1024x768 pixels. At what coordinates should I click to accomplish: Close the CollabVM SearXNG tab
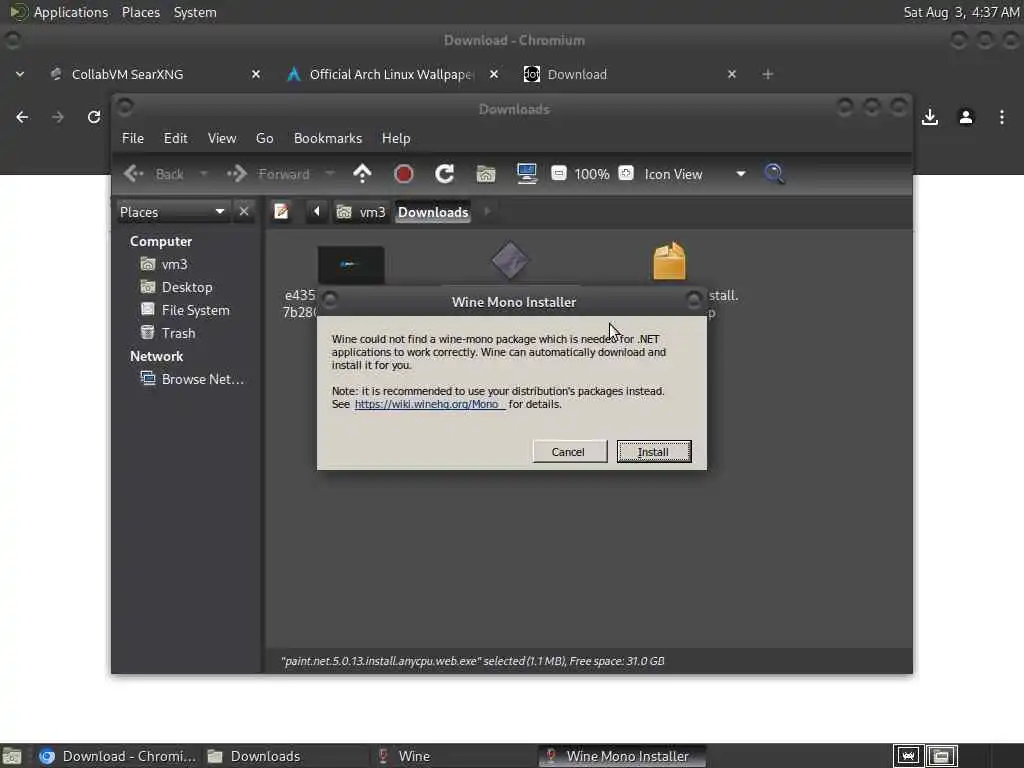(256, 74)
